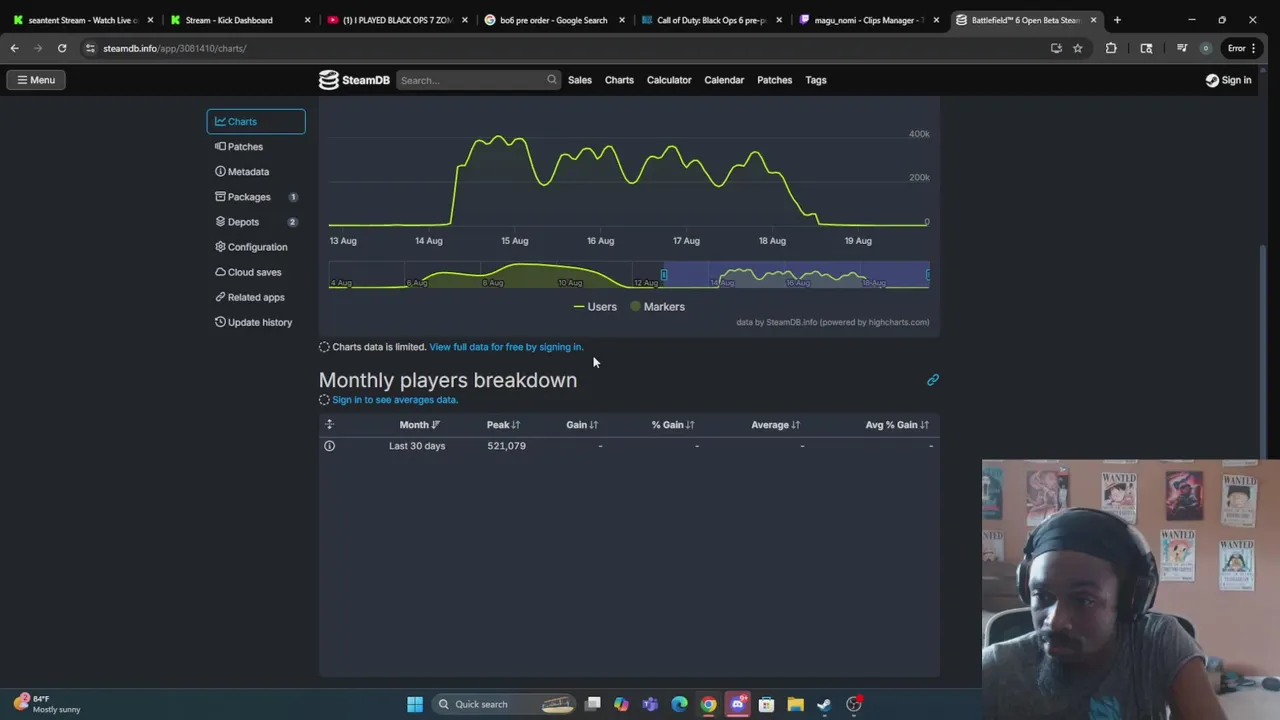Open Microsoft Edge from the taskbar

point(680,704)
